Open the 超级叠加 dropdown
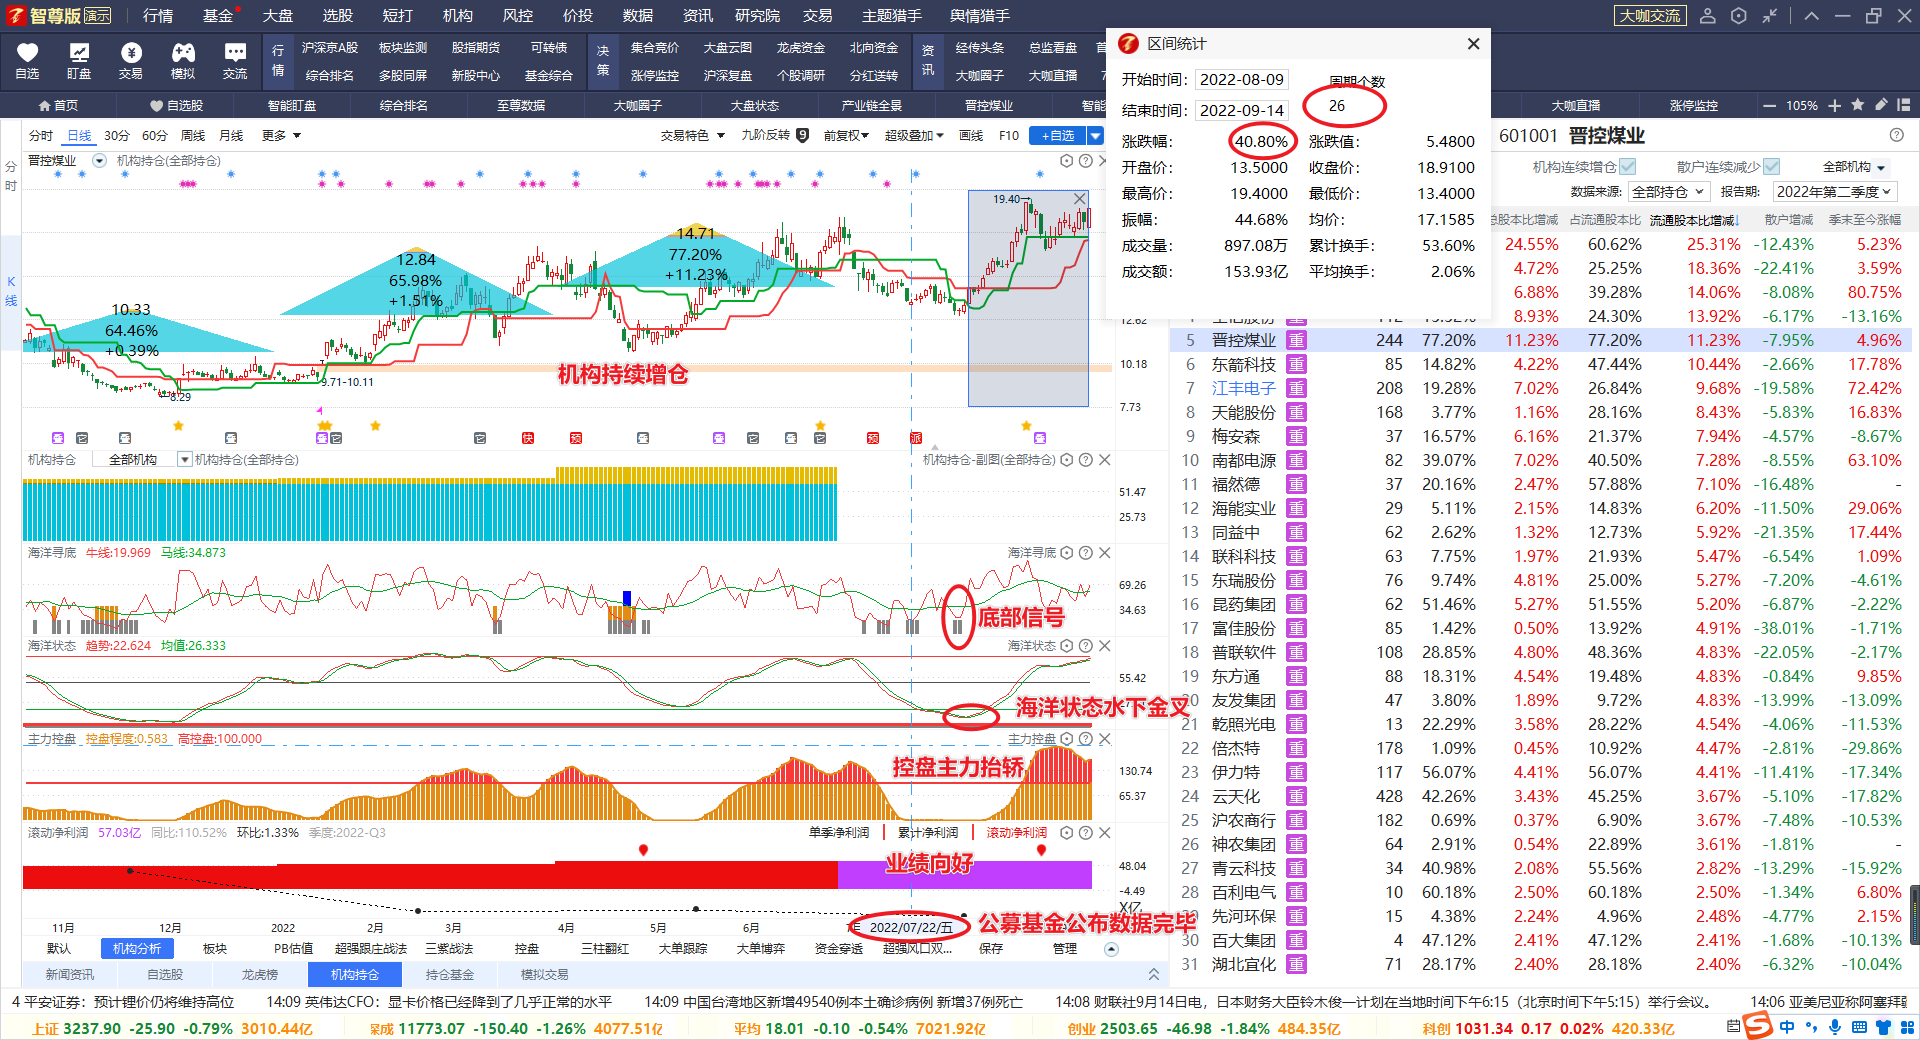Image resolution: width=1920 pixels, height=1040 pixels. pyautogui.click(x=914, y=135)
